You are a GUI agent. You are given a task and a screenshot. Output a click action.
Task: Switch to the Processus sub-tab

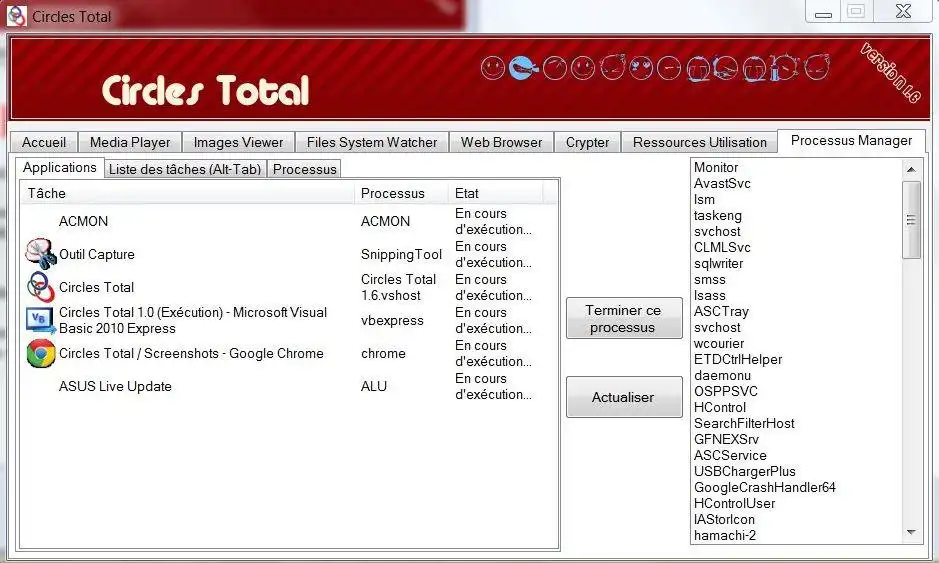304,169
